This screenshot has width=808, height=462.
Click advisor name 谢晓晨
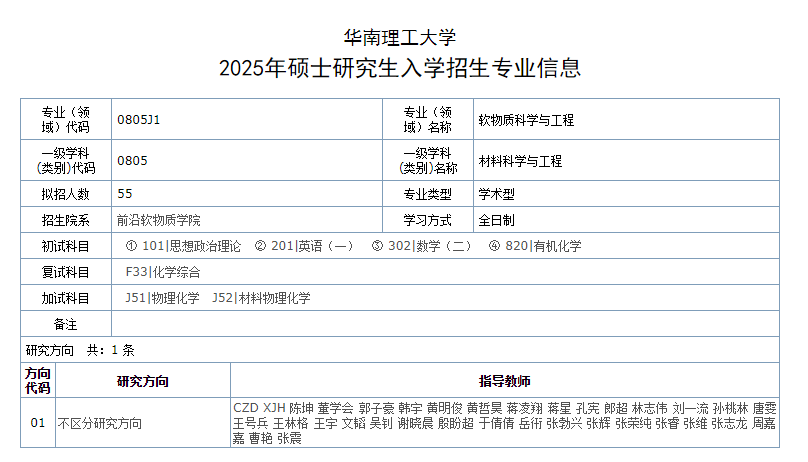point(416,423)
